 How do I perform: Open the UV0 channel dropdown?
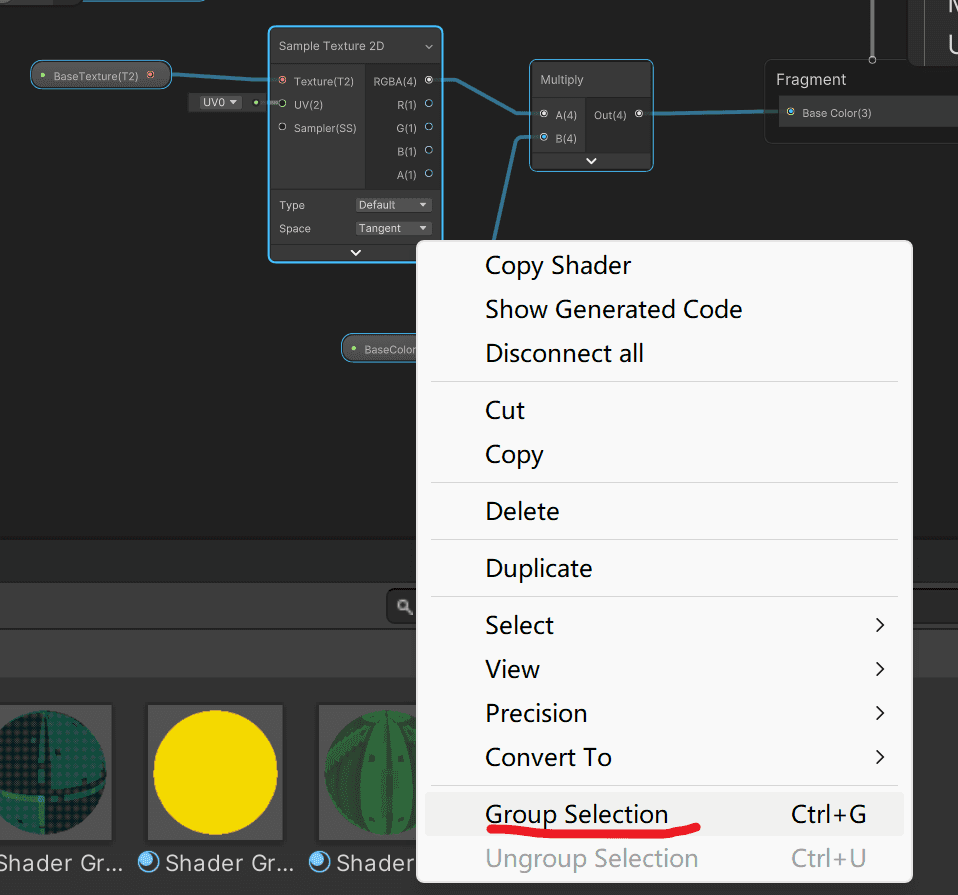coord(220,102)
